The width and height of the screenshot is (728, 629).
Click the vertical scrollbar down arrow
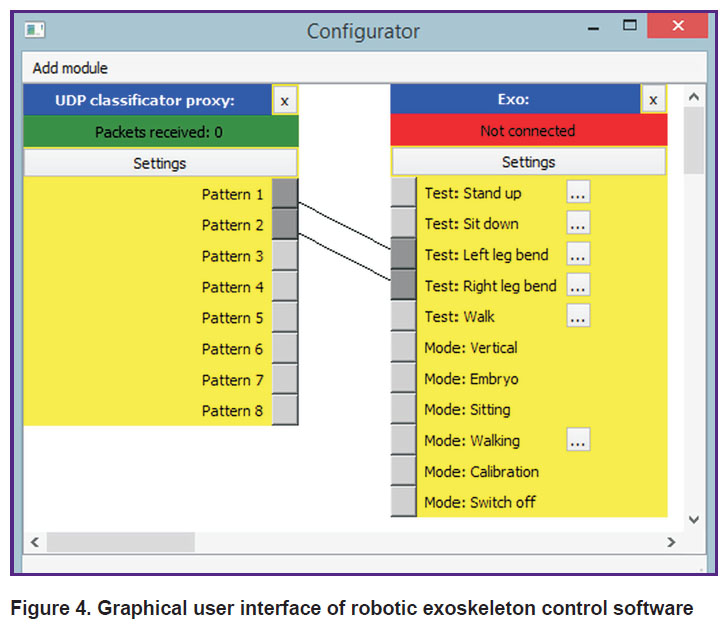pyautogui.click(x=694, y=519)
